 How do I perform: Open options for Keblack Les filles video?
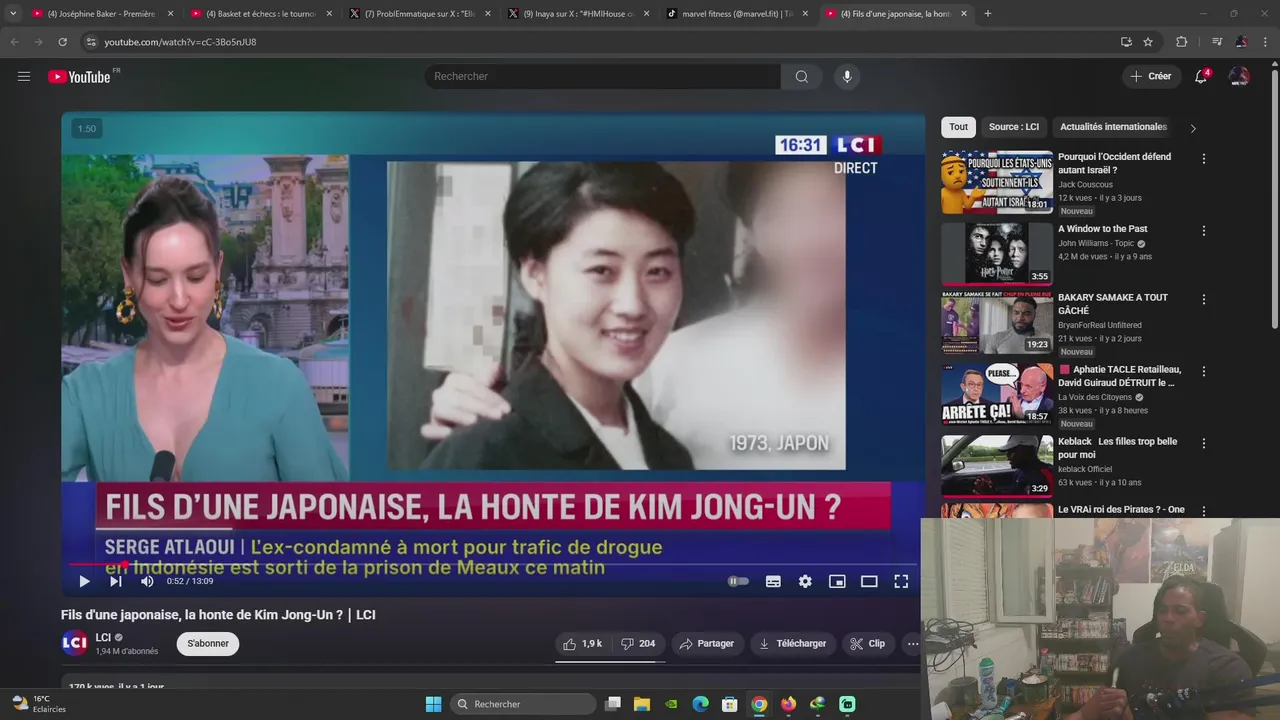pos(1204,443)
